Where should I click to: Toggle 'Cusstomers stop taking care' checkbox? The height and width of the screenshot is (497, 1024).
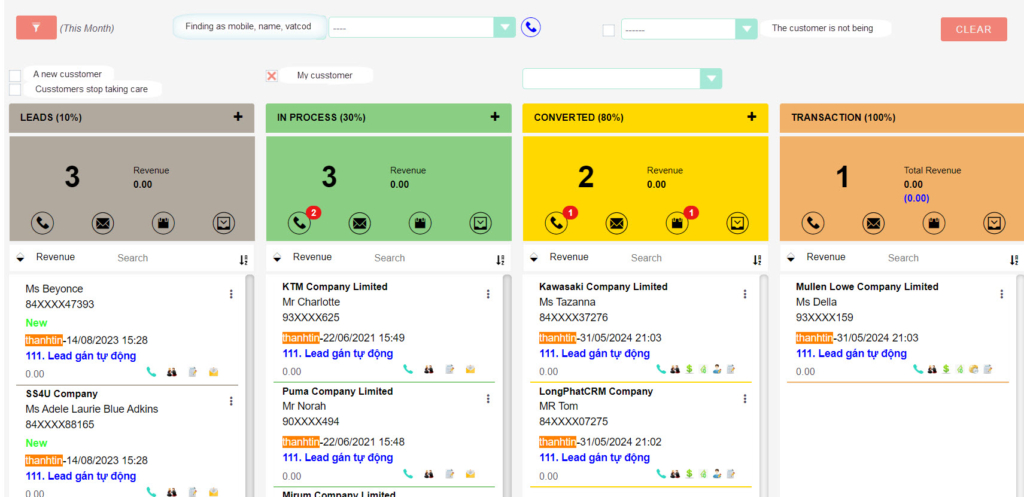15,89
